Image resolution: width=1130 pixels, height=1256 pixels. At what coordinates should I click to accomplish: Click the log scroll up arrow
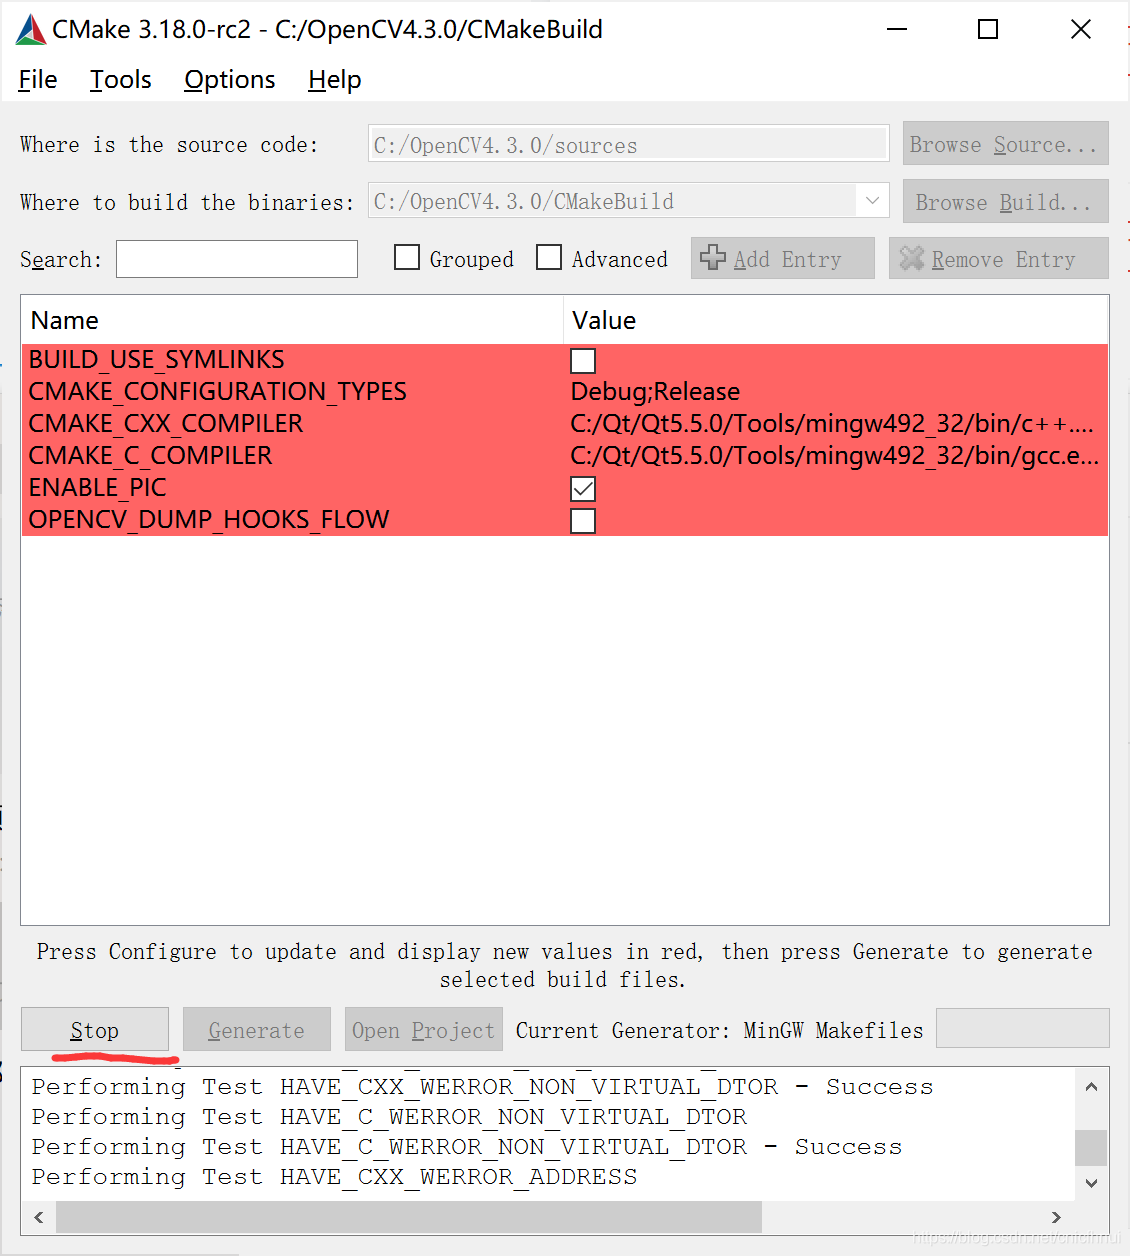1091,1087
